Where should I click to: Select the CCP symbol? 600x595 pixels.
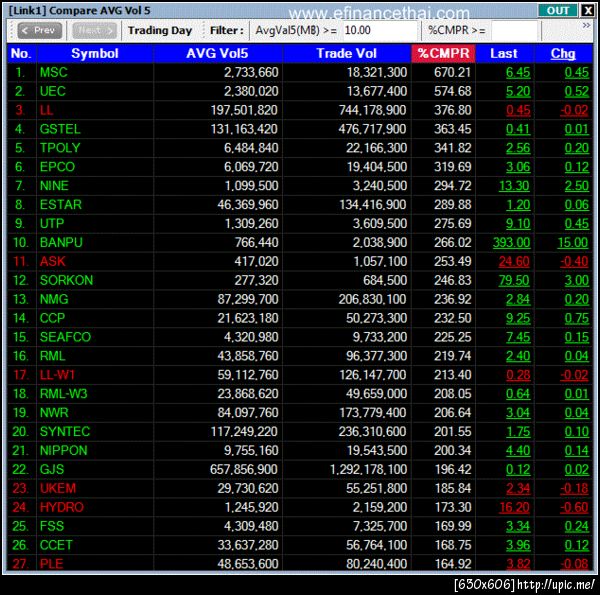[52, 318]
